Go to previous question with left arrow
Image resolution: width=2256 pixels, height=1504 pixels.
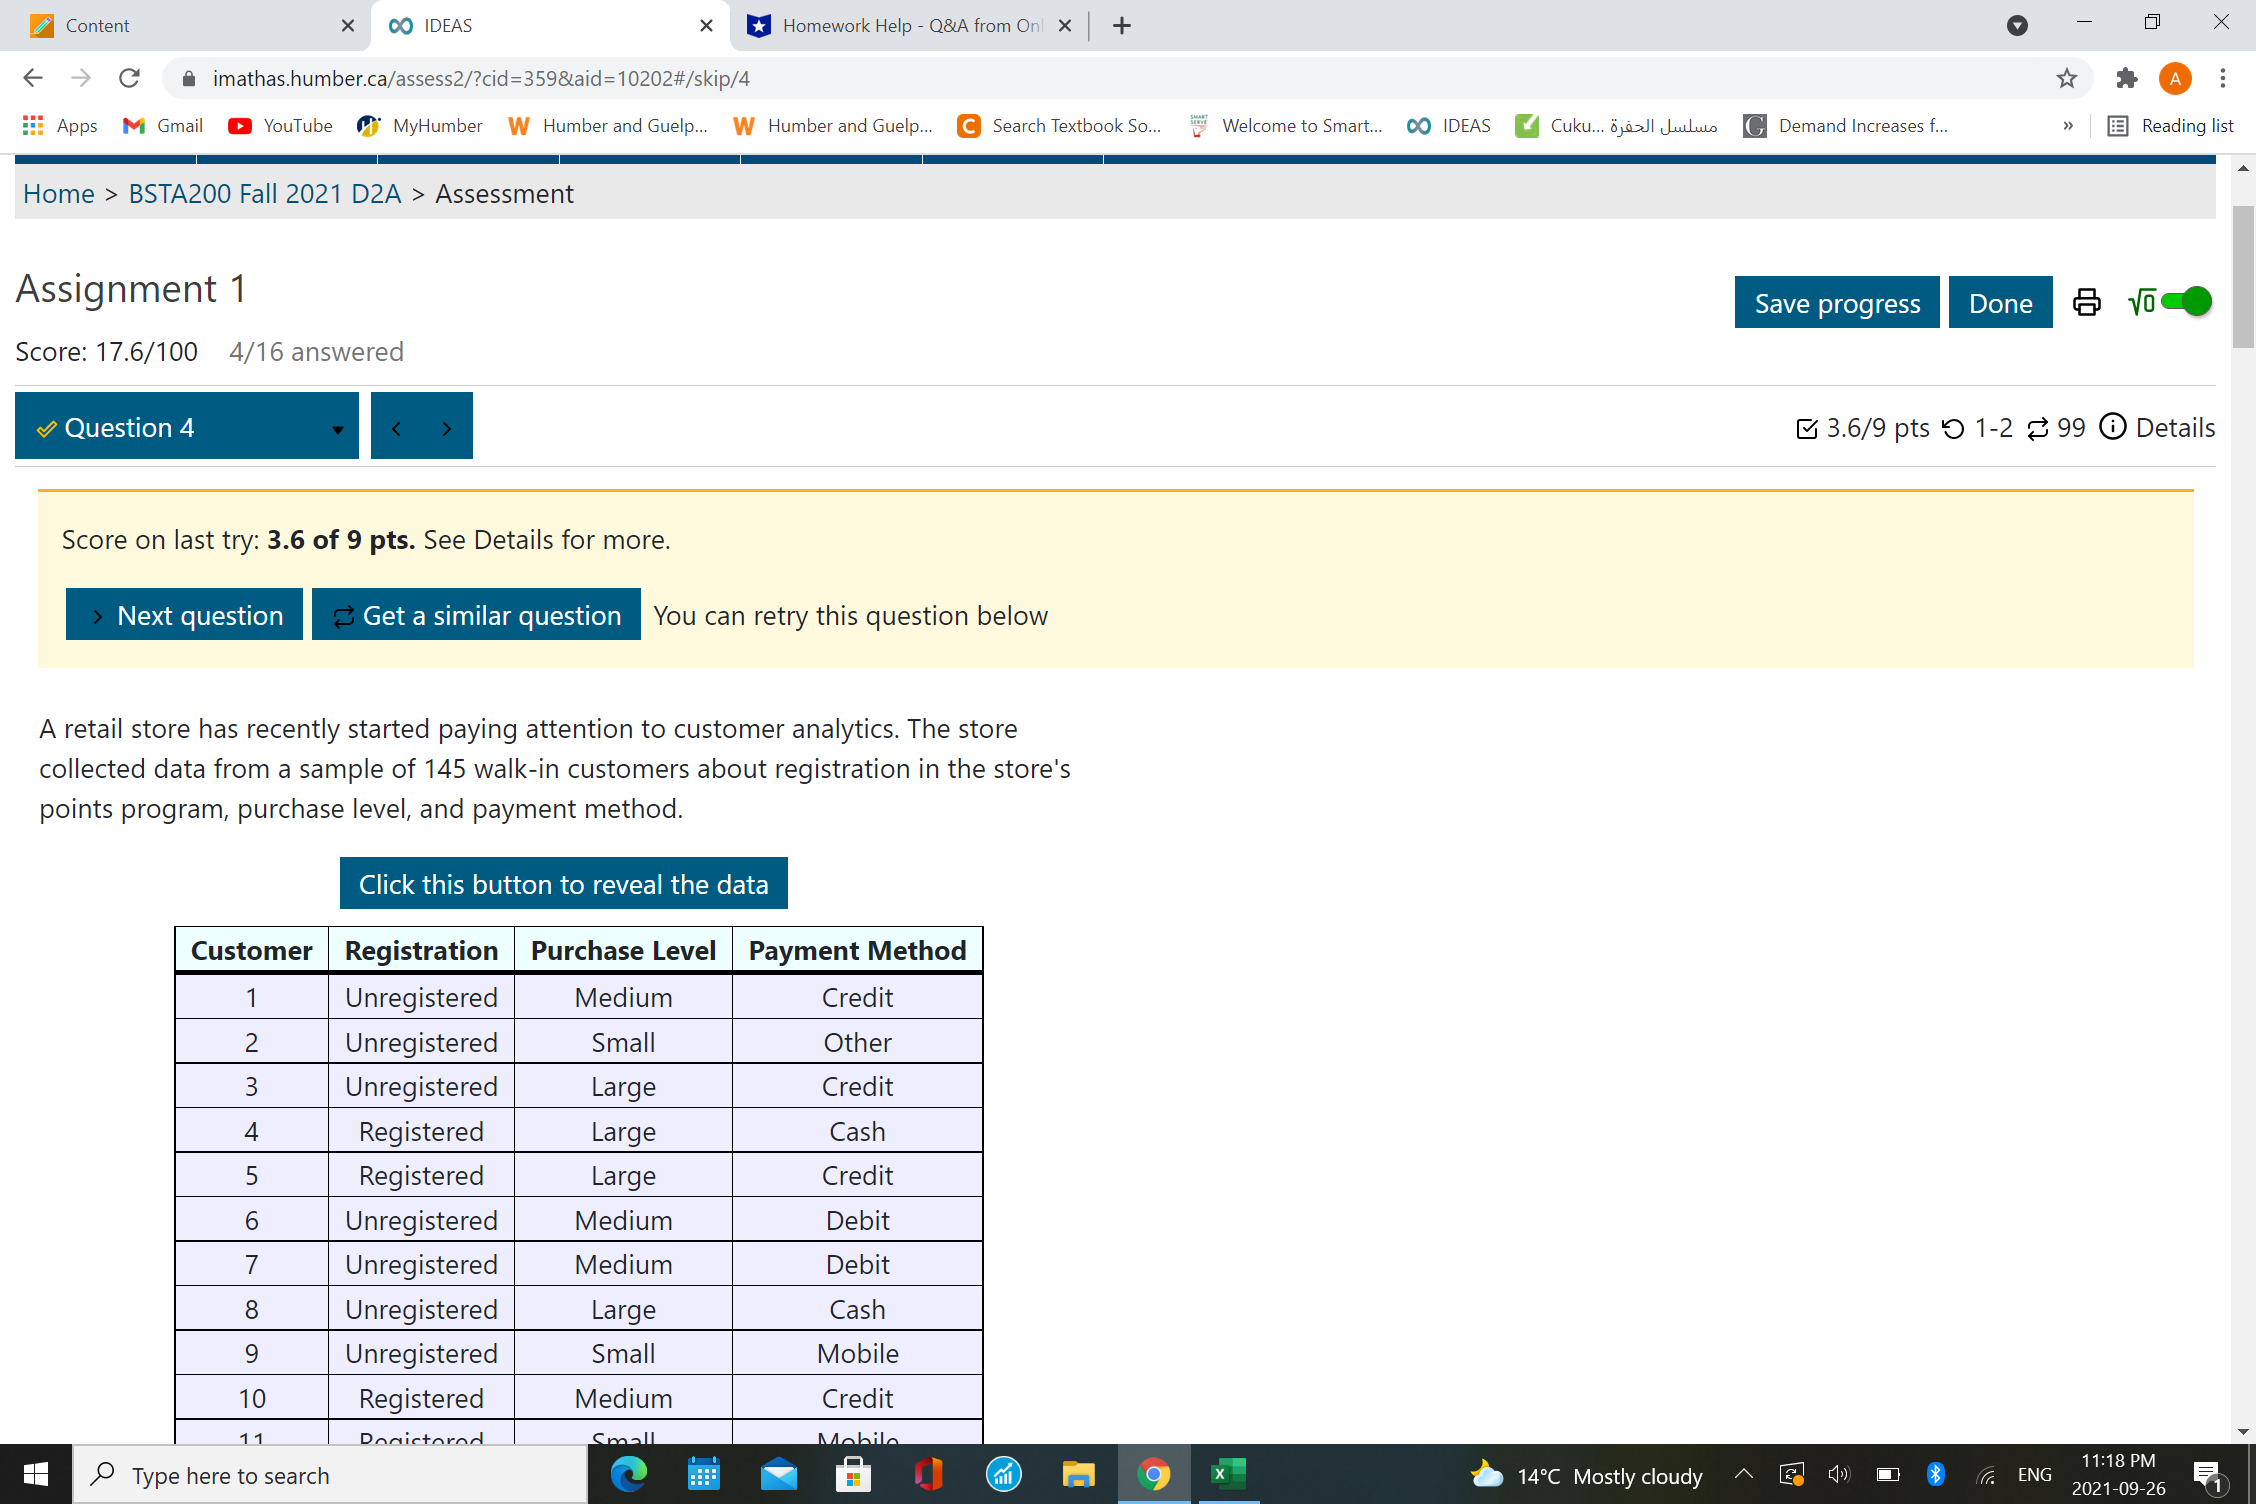tap(397, 428)
